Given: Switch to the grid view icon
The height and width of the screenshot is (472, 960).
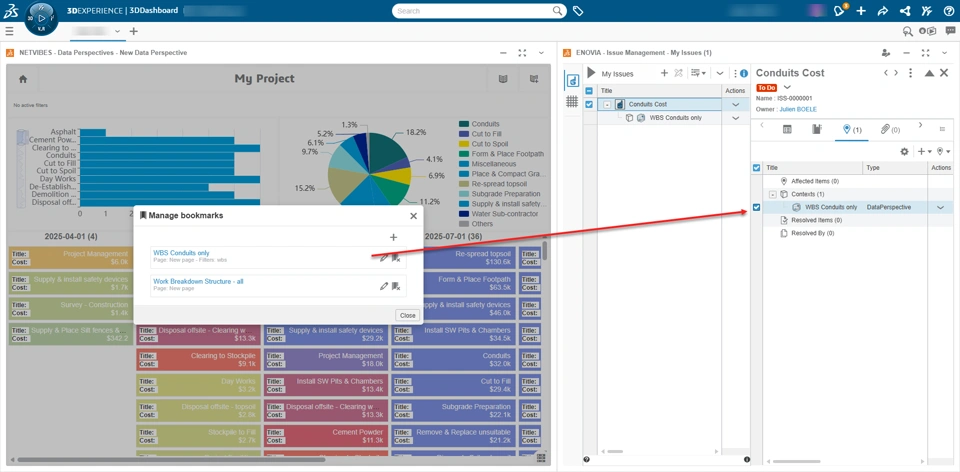Looking at the screenshot, I should [x=572, y=101].
